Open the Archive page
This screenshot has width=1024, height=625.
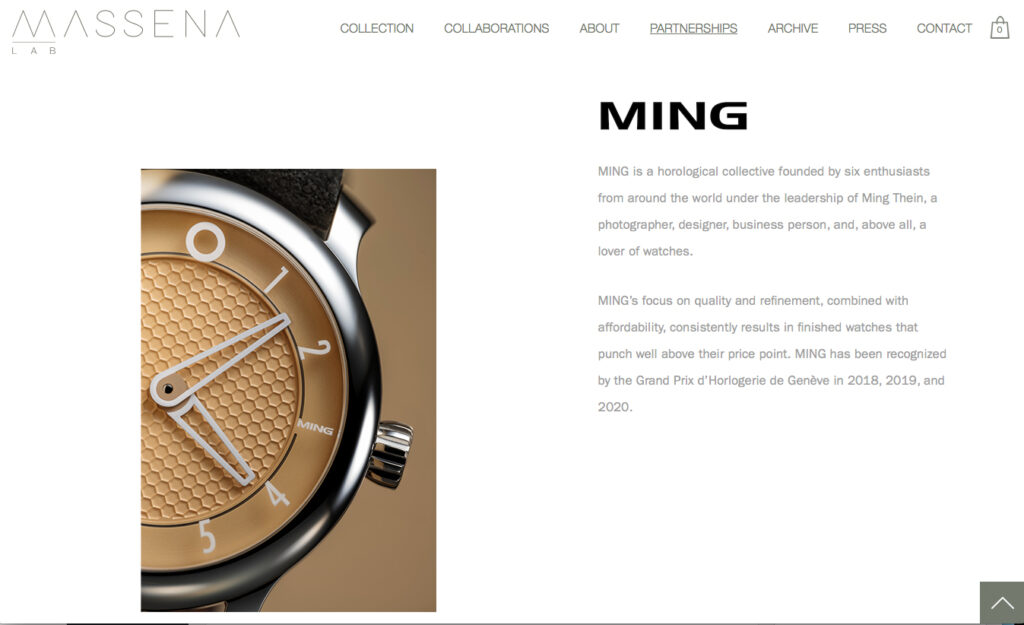792,28
